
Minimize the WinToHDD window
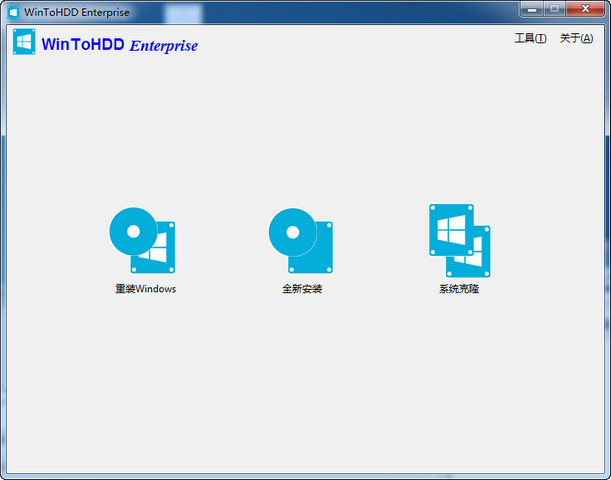tap(532, 9)
